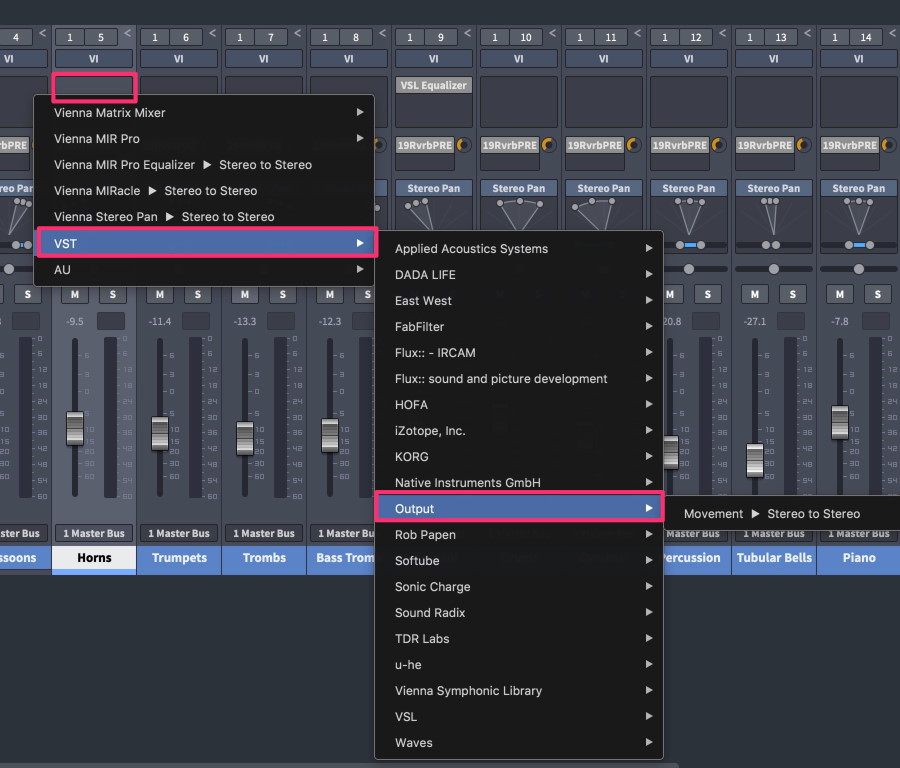The image size is (900, 768).
Task: Click the Piano volume fader handle
Action: point(840,422)
